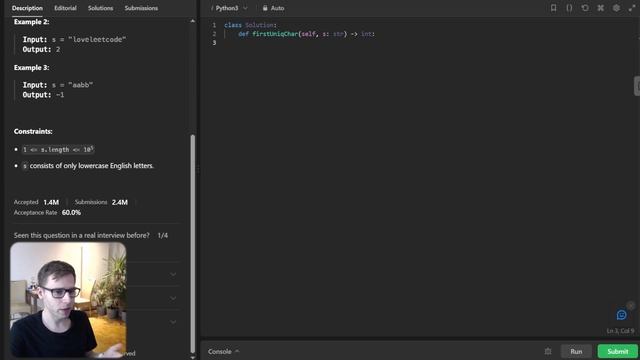
Task: Click the '1 <= s.length <= 10^5' constraint
Action: (58, 149)
